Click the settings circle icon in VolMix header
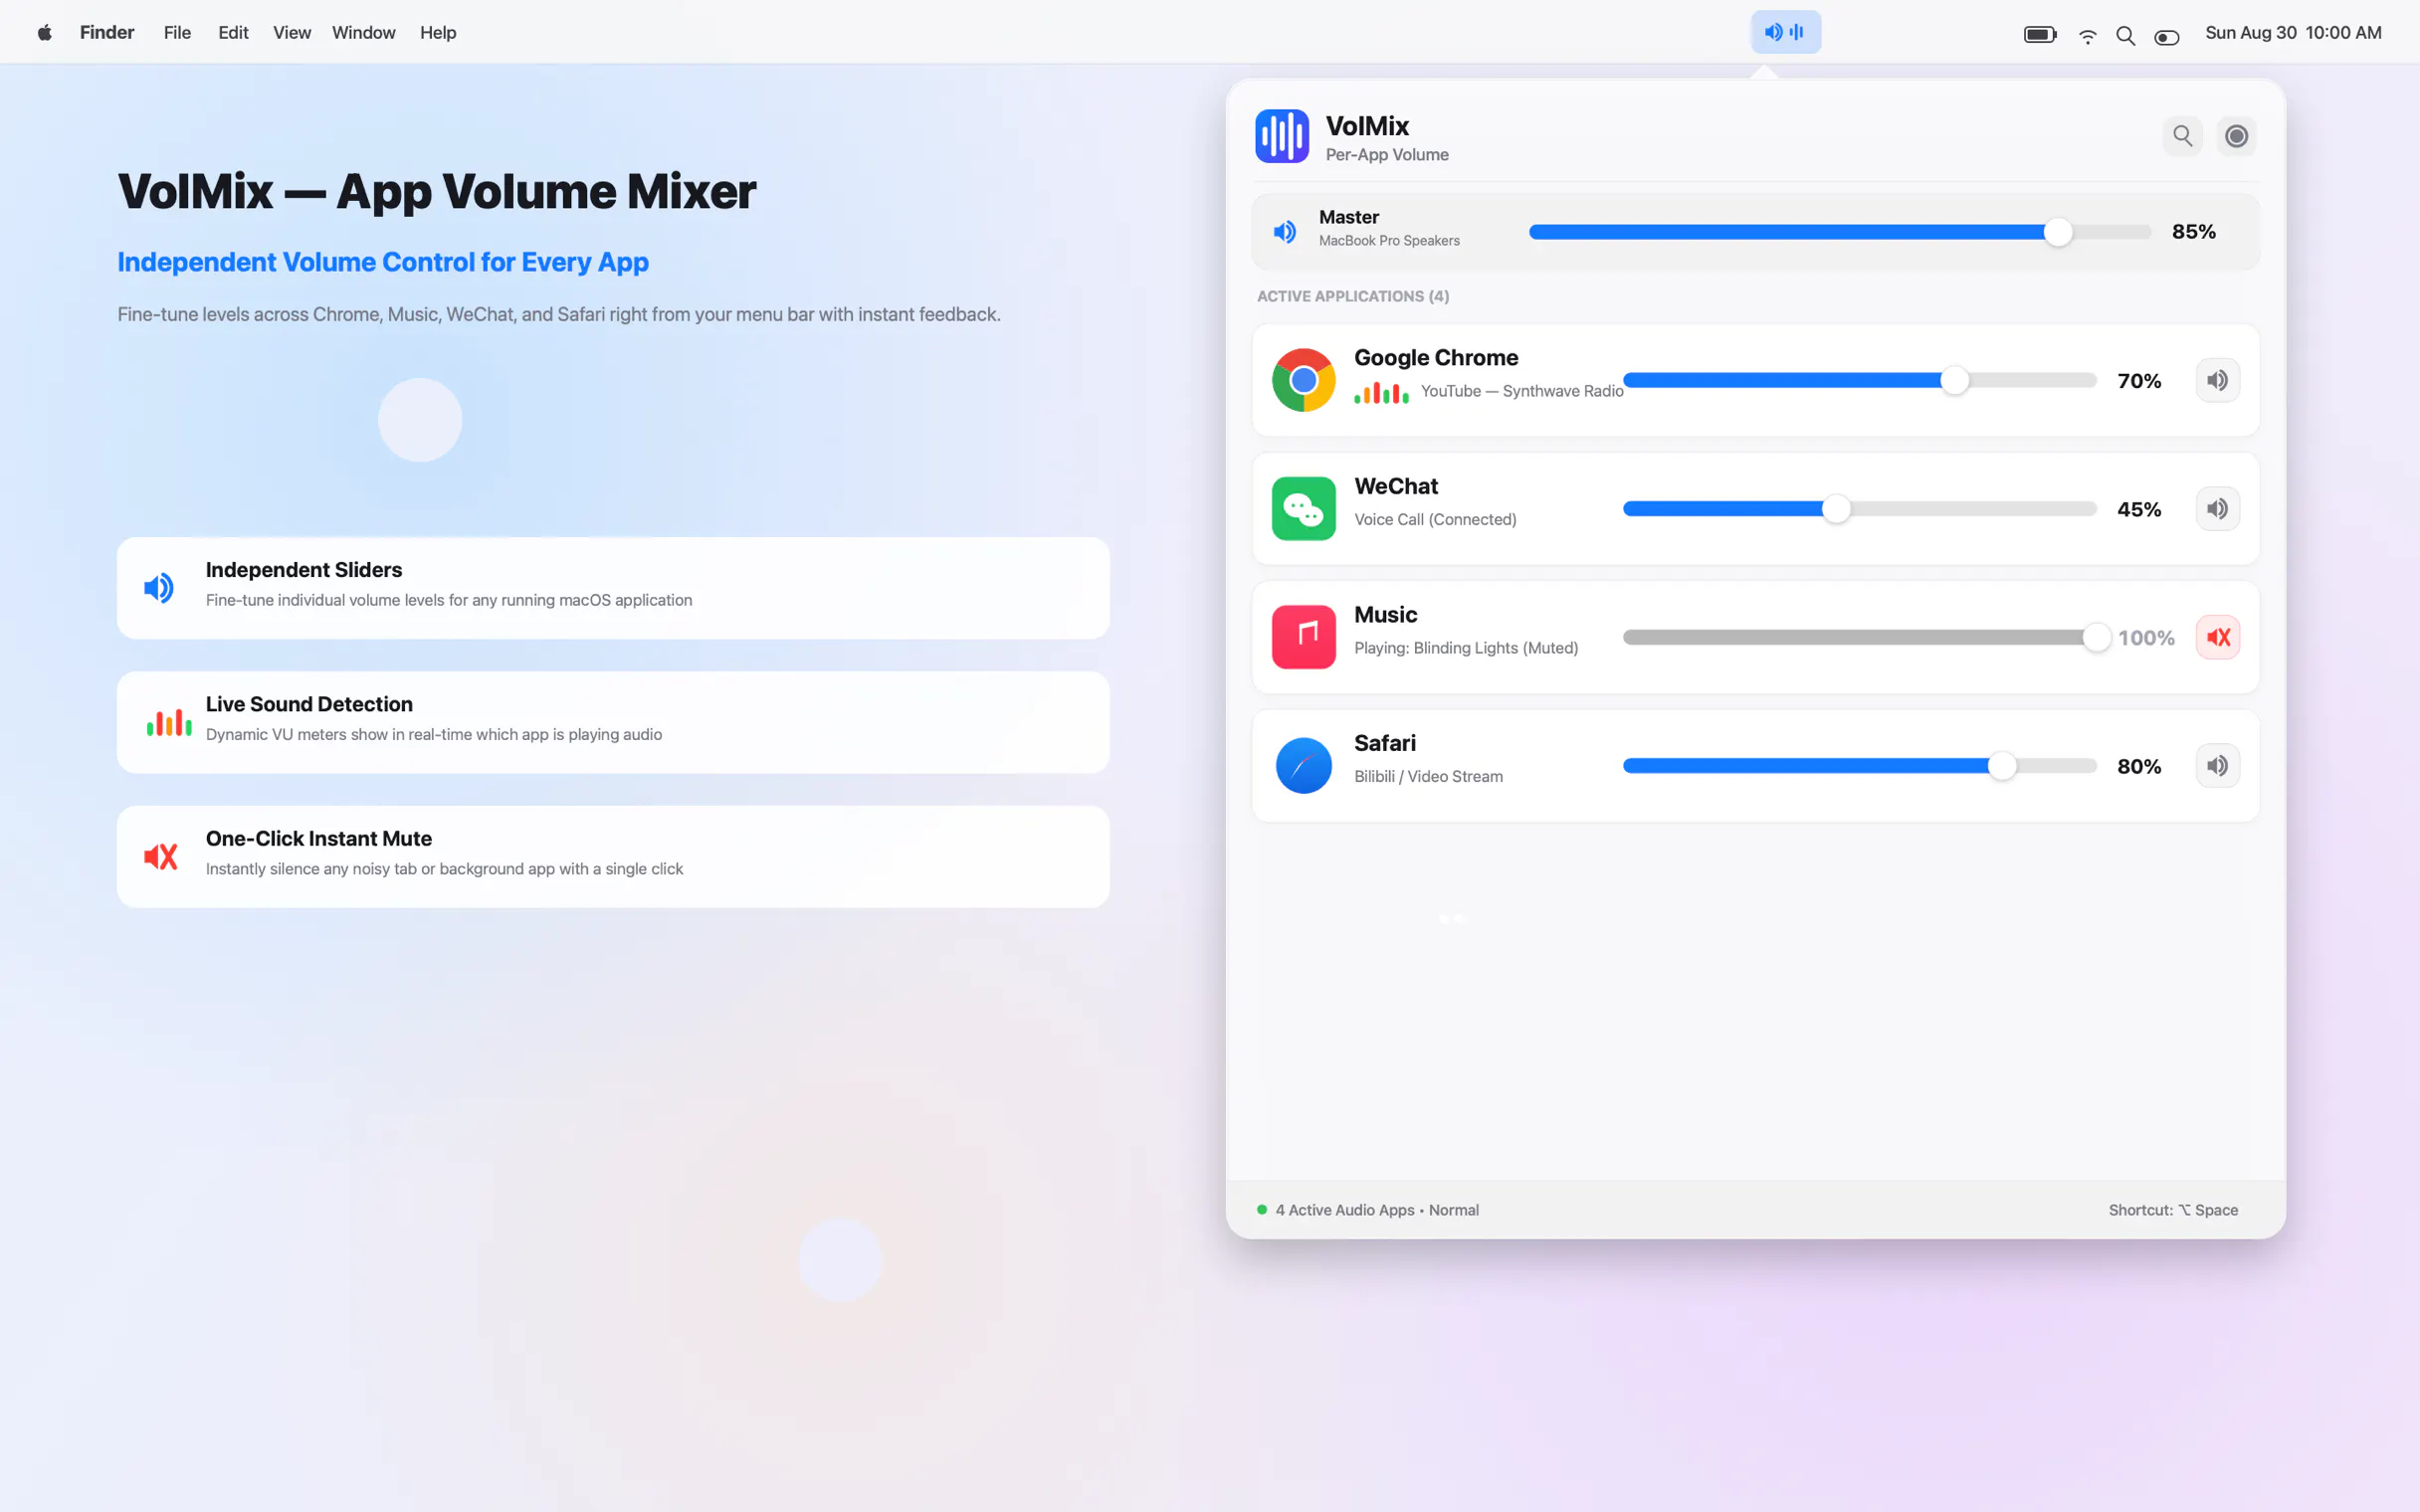The width and height of the screenshot is (2420, 1512). point(2236,135)
